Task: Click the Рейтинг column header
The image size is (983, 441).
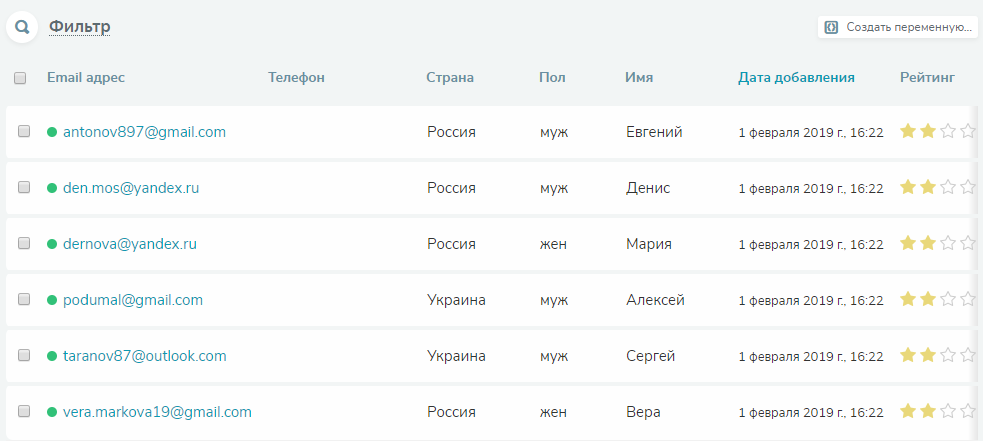Action: 927,77
